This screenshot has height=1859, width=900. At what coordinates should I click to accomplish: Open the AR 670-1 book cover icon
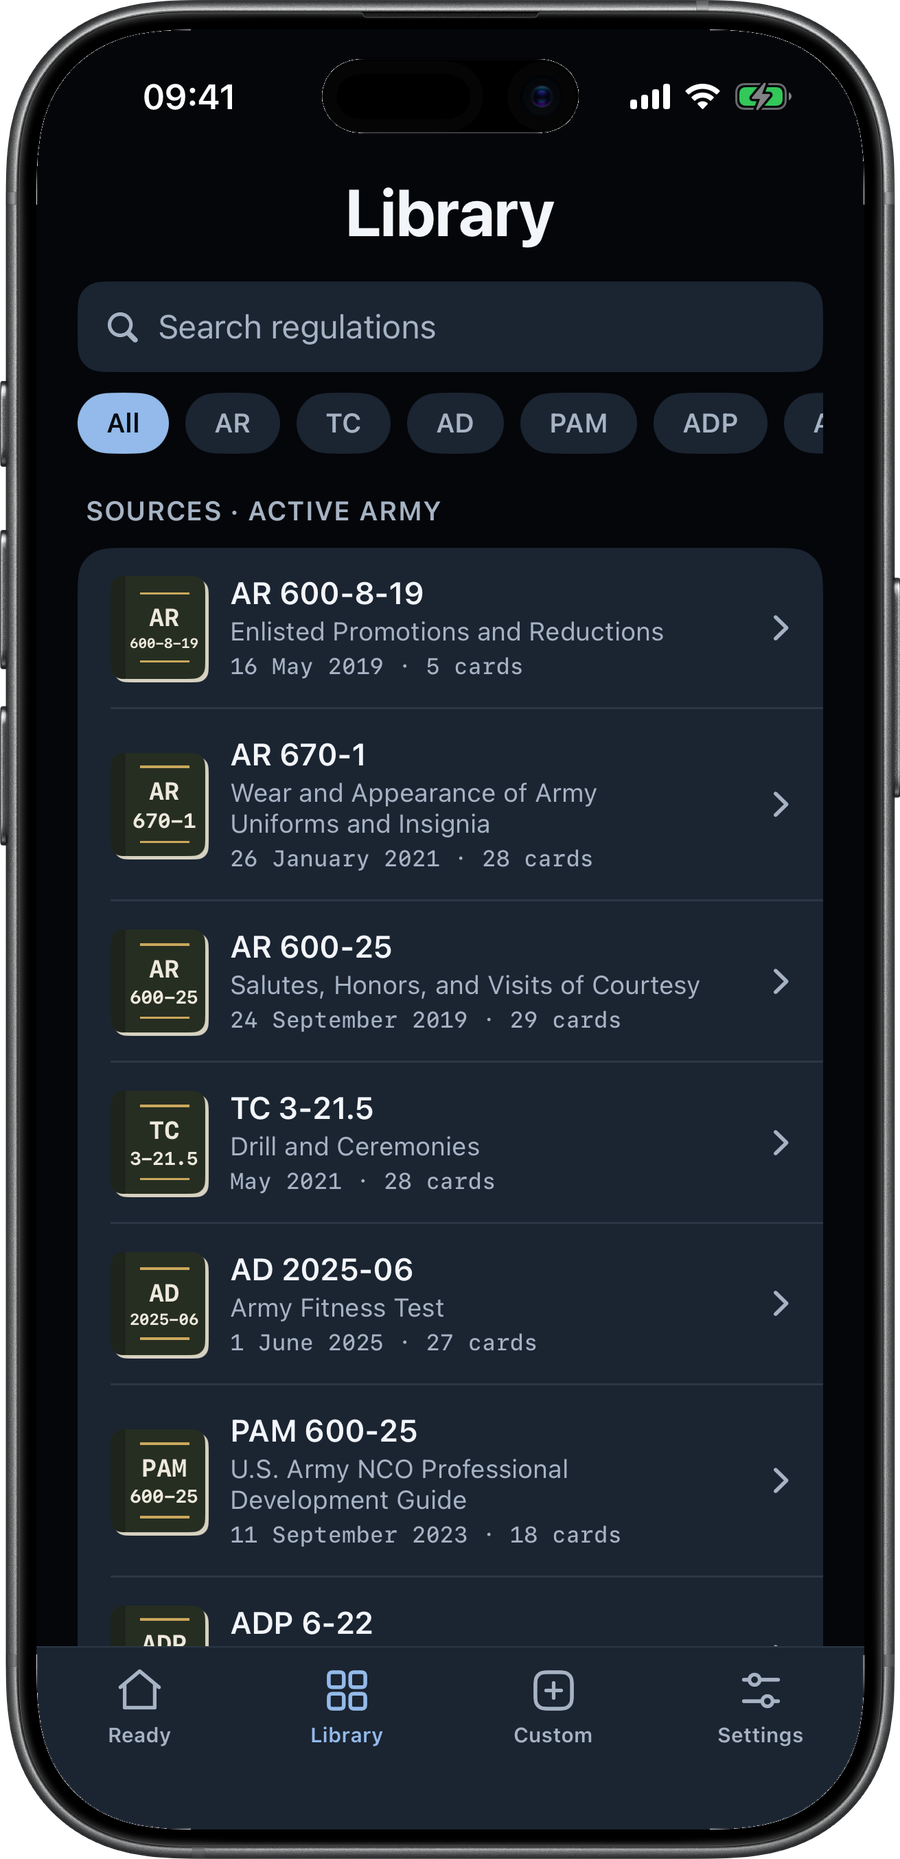tap(160, 806)
